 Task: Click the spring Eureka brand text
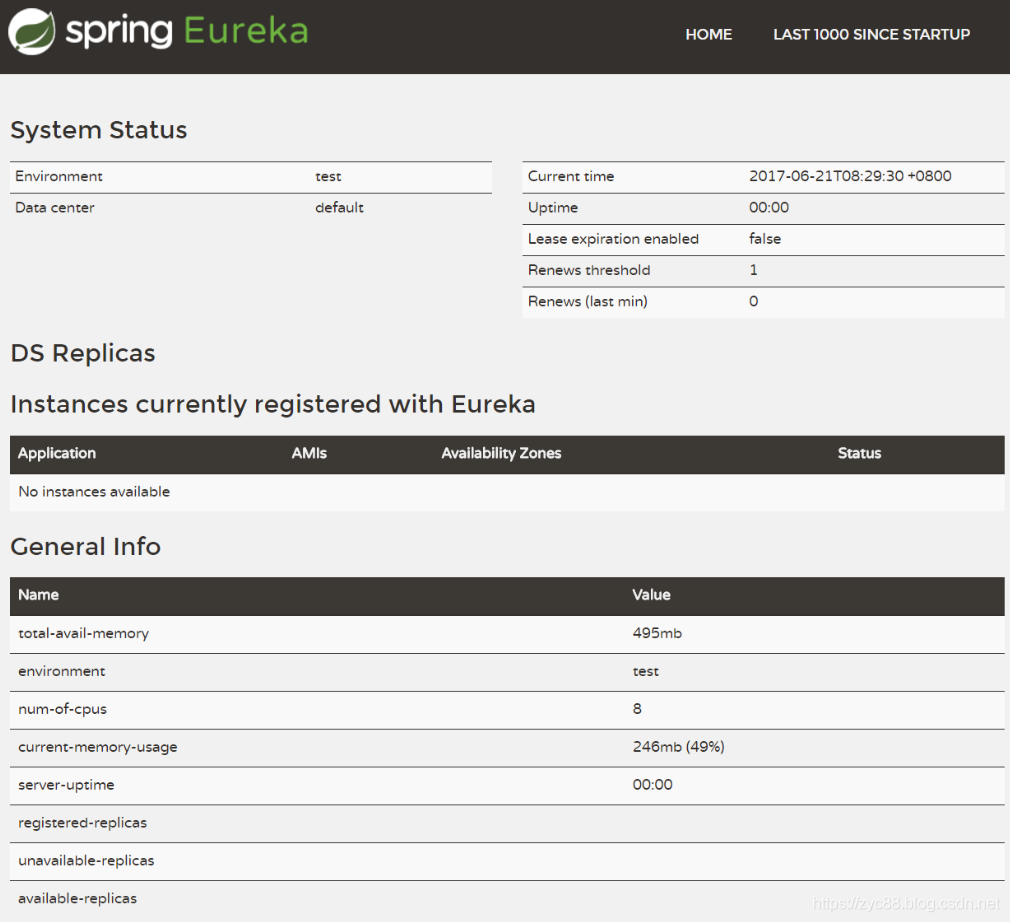tap(187, 32)
